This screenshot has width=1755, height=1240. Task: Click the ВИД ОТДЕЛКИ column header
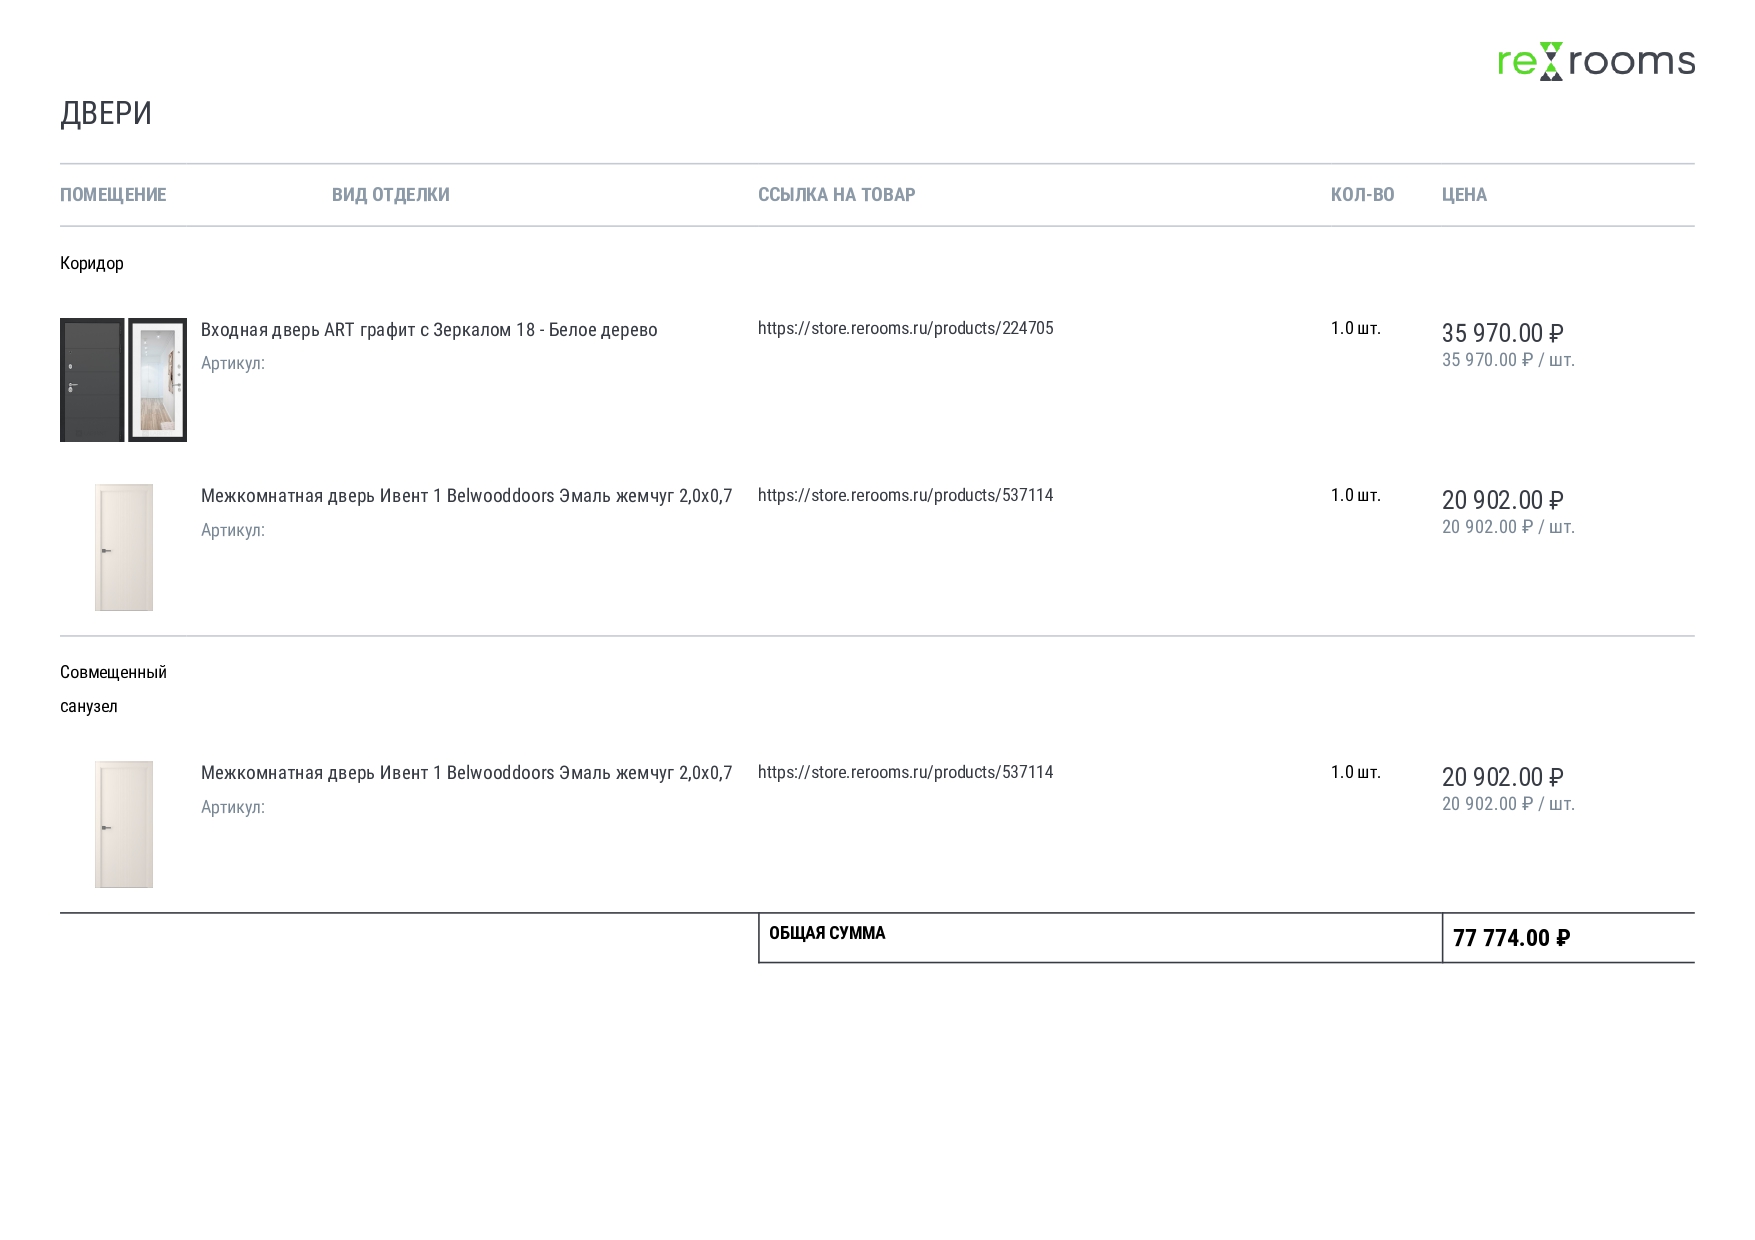(390, 195)
